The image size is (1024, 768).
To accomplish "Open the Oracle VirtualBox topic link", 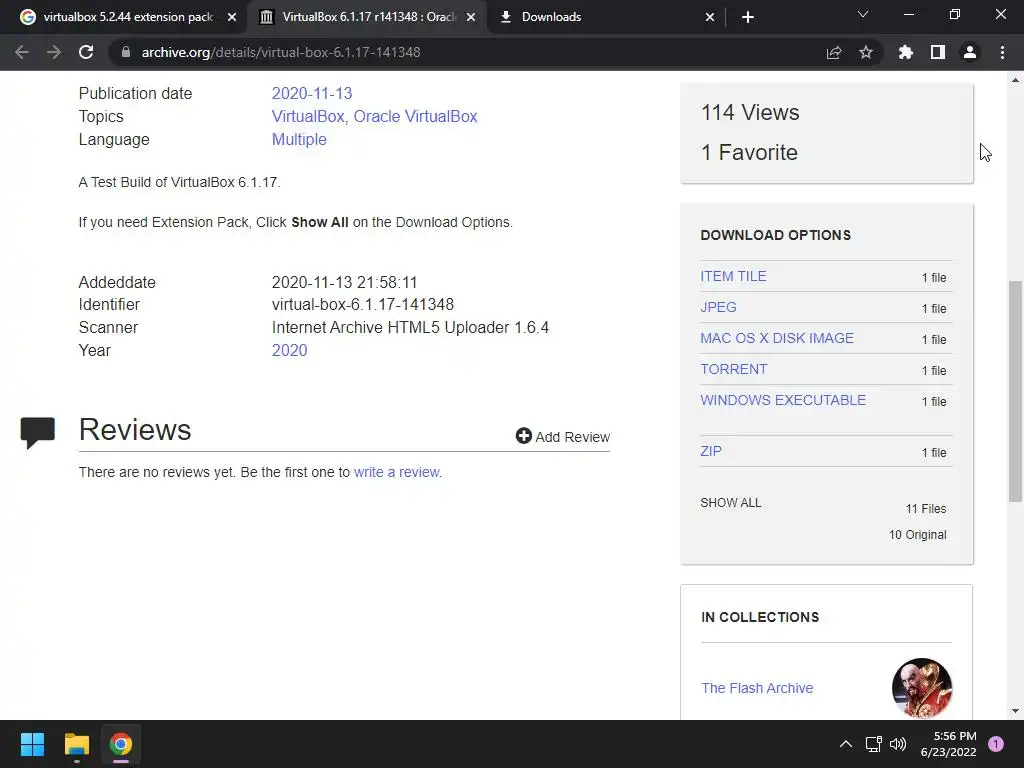I will coord(415,116).
